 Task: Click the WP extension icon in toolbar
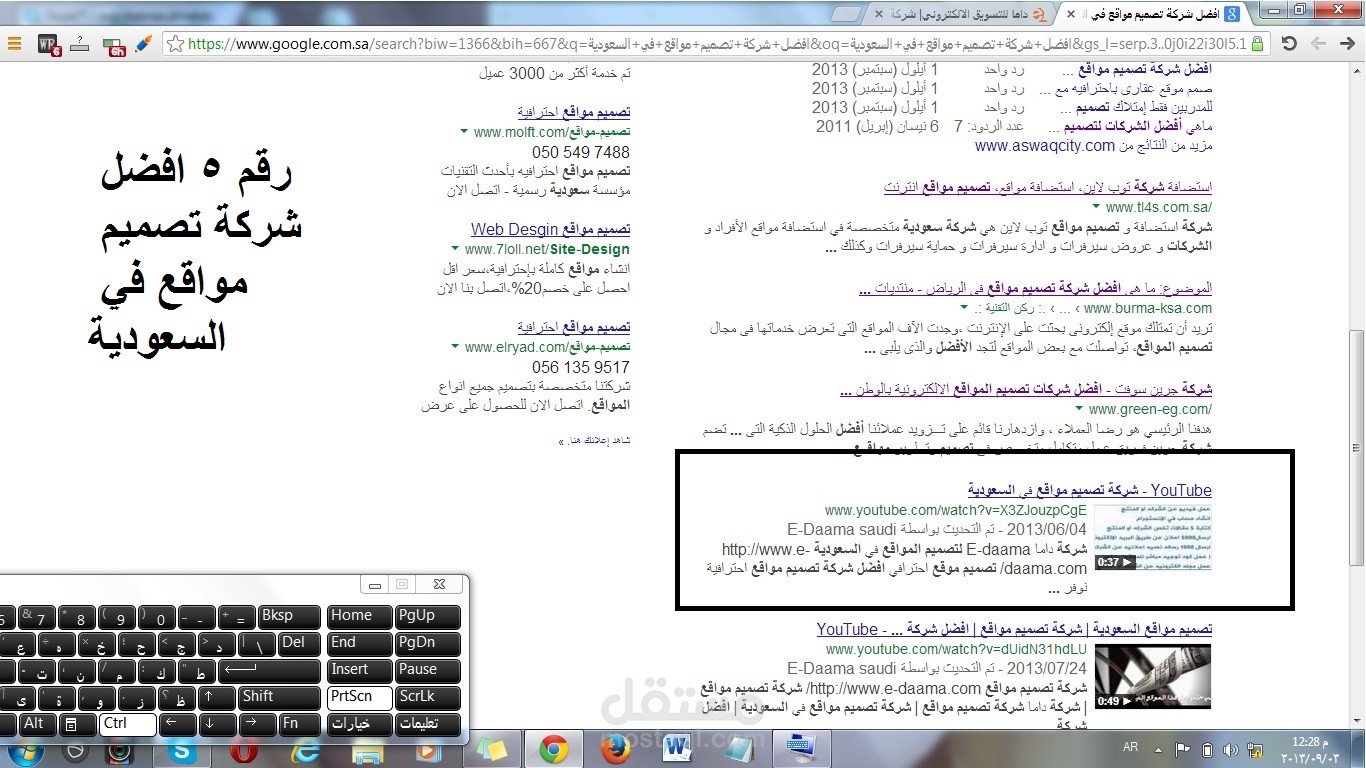tap(48, 44)
